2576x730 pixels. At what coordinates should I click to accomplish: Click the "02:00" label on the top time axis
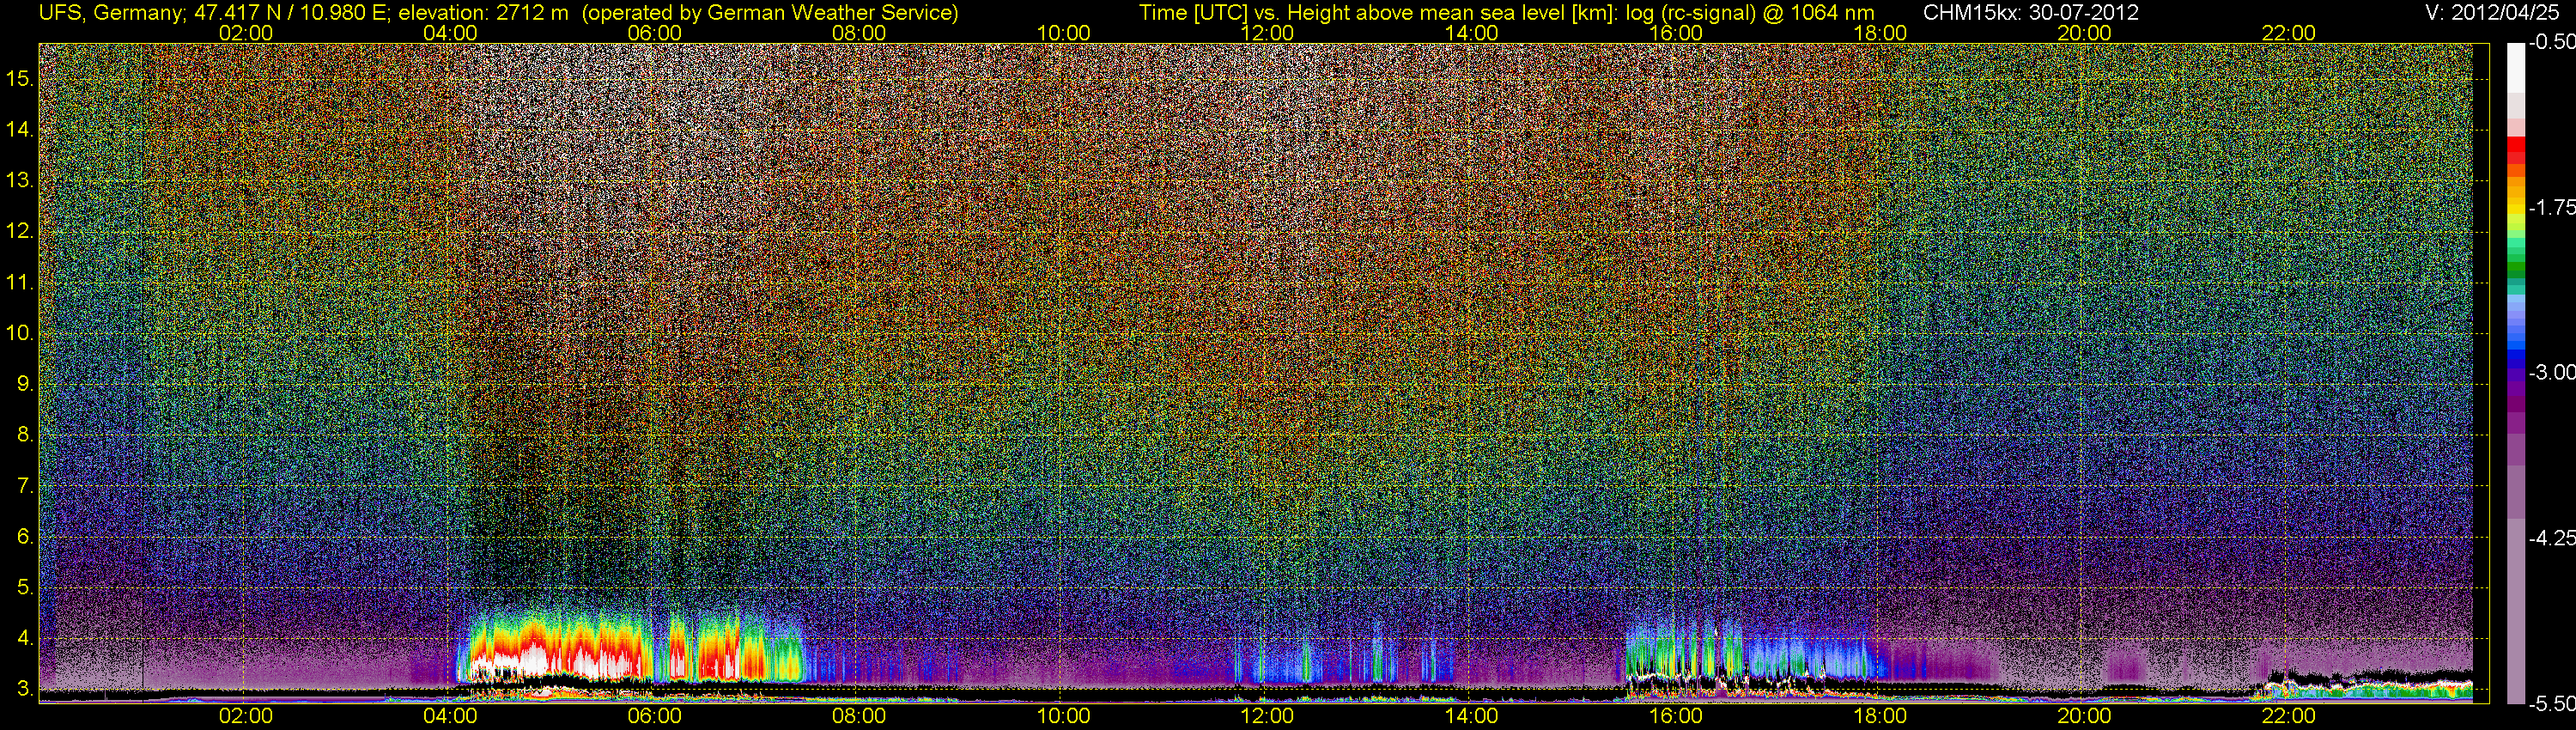pyautogui.click(x=246, y=33)
